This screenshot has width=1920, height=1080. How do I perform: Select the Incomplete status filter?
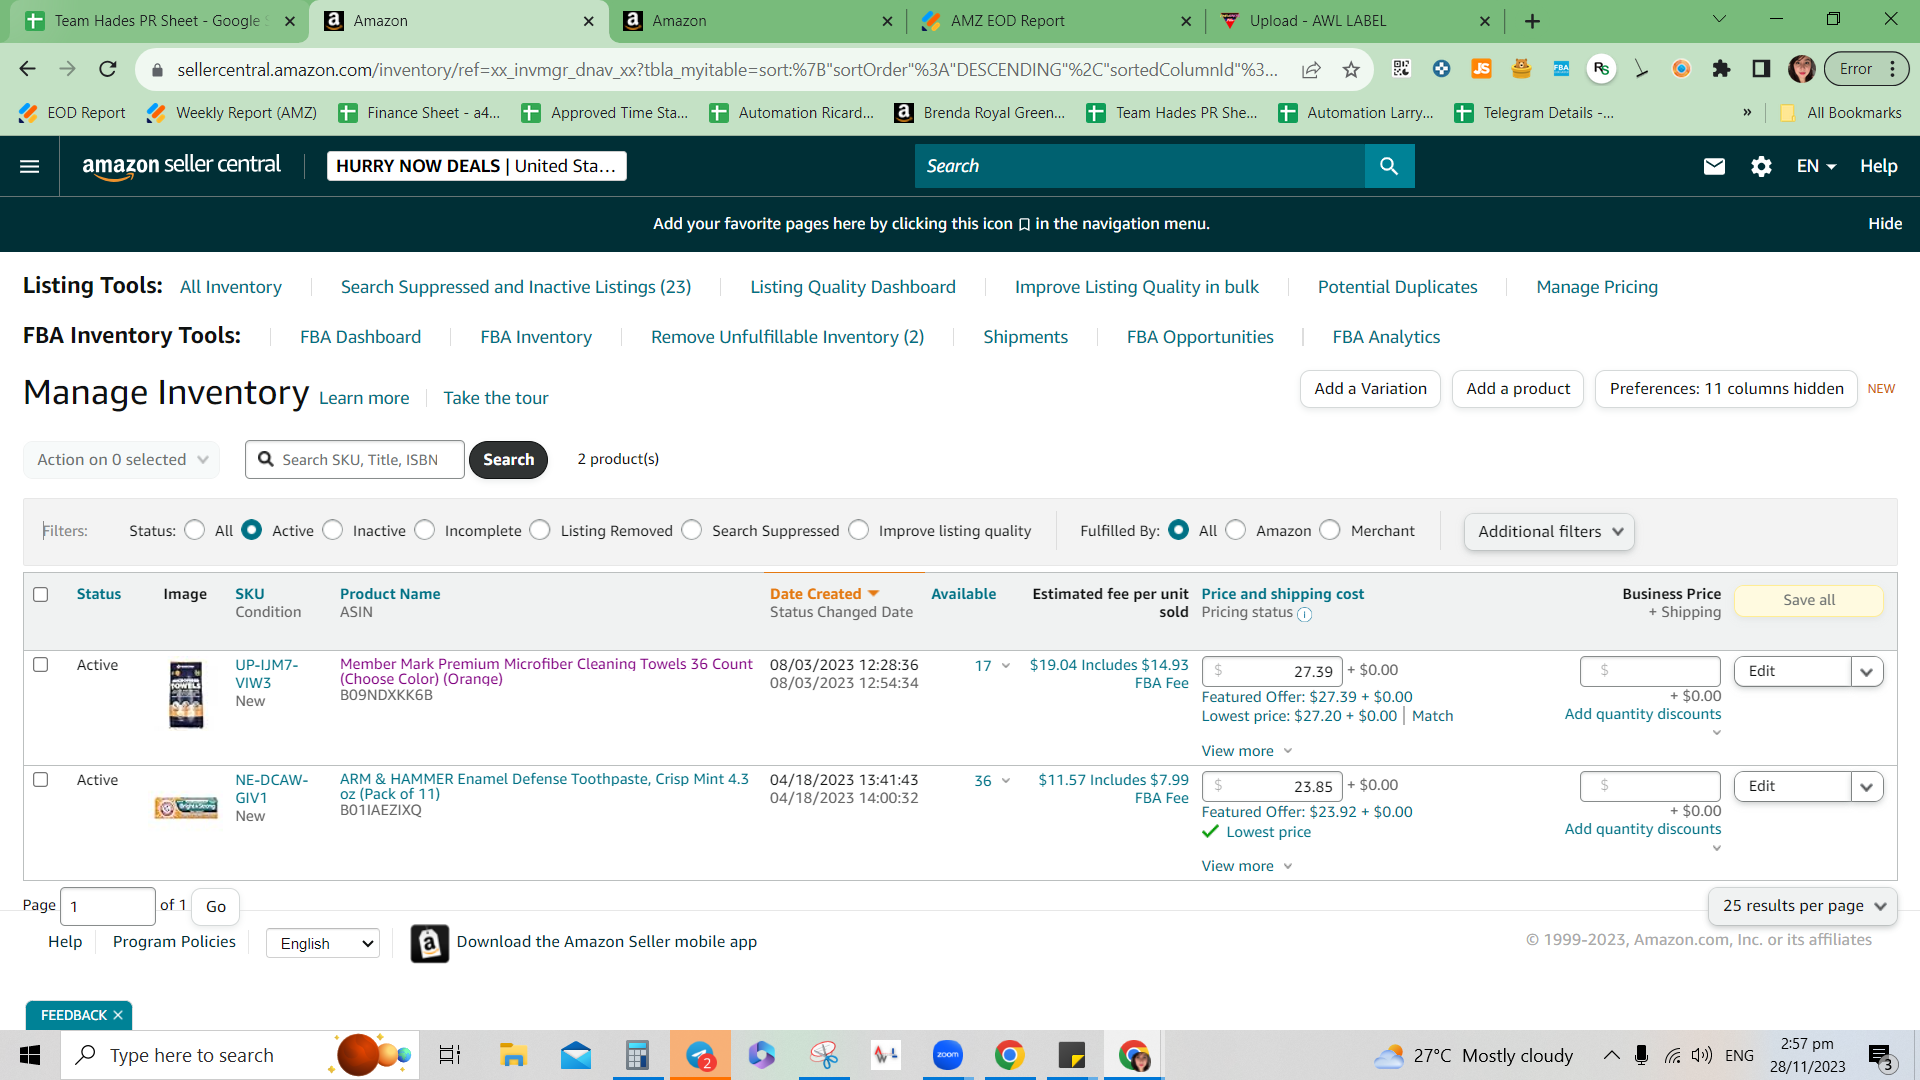tap(425, 530)
